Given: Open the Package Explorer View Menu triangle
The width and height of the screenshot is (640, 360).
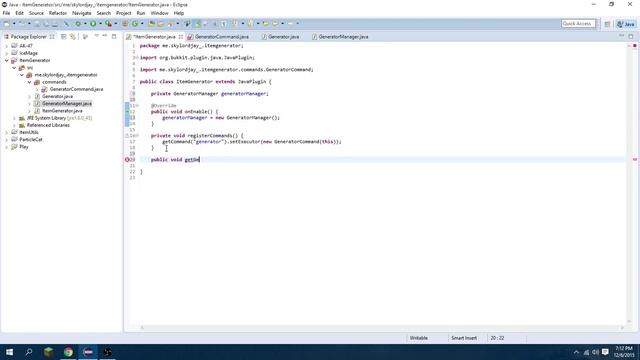Looking at the screenshot, I should click(97, 36).
